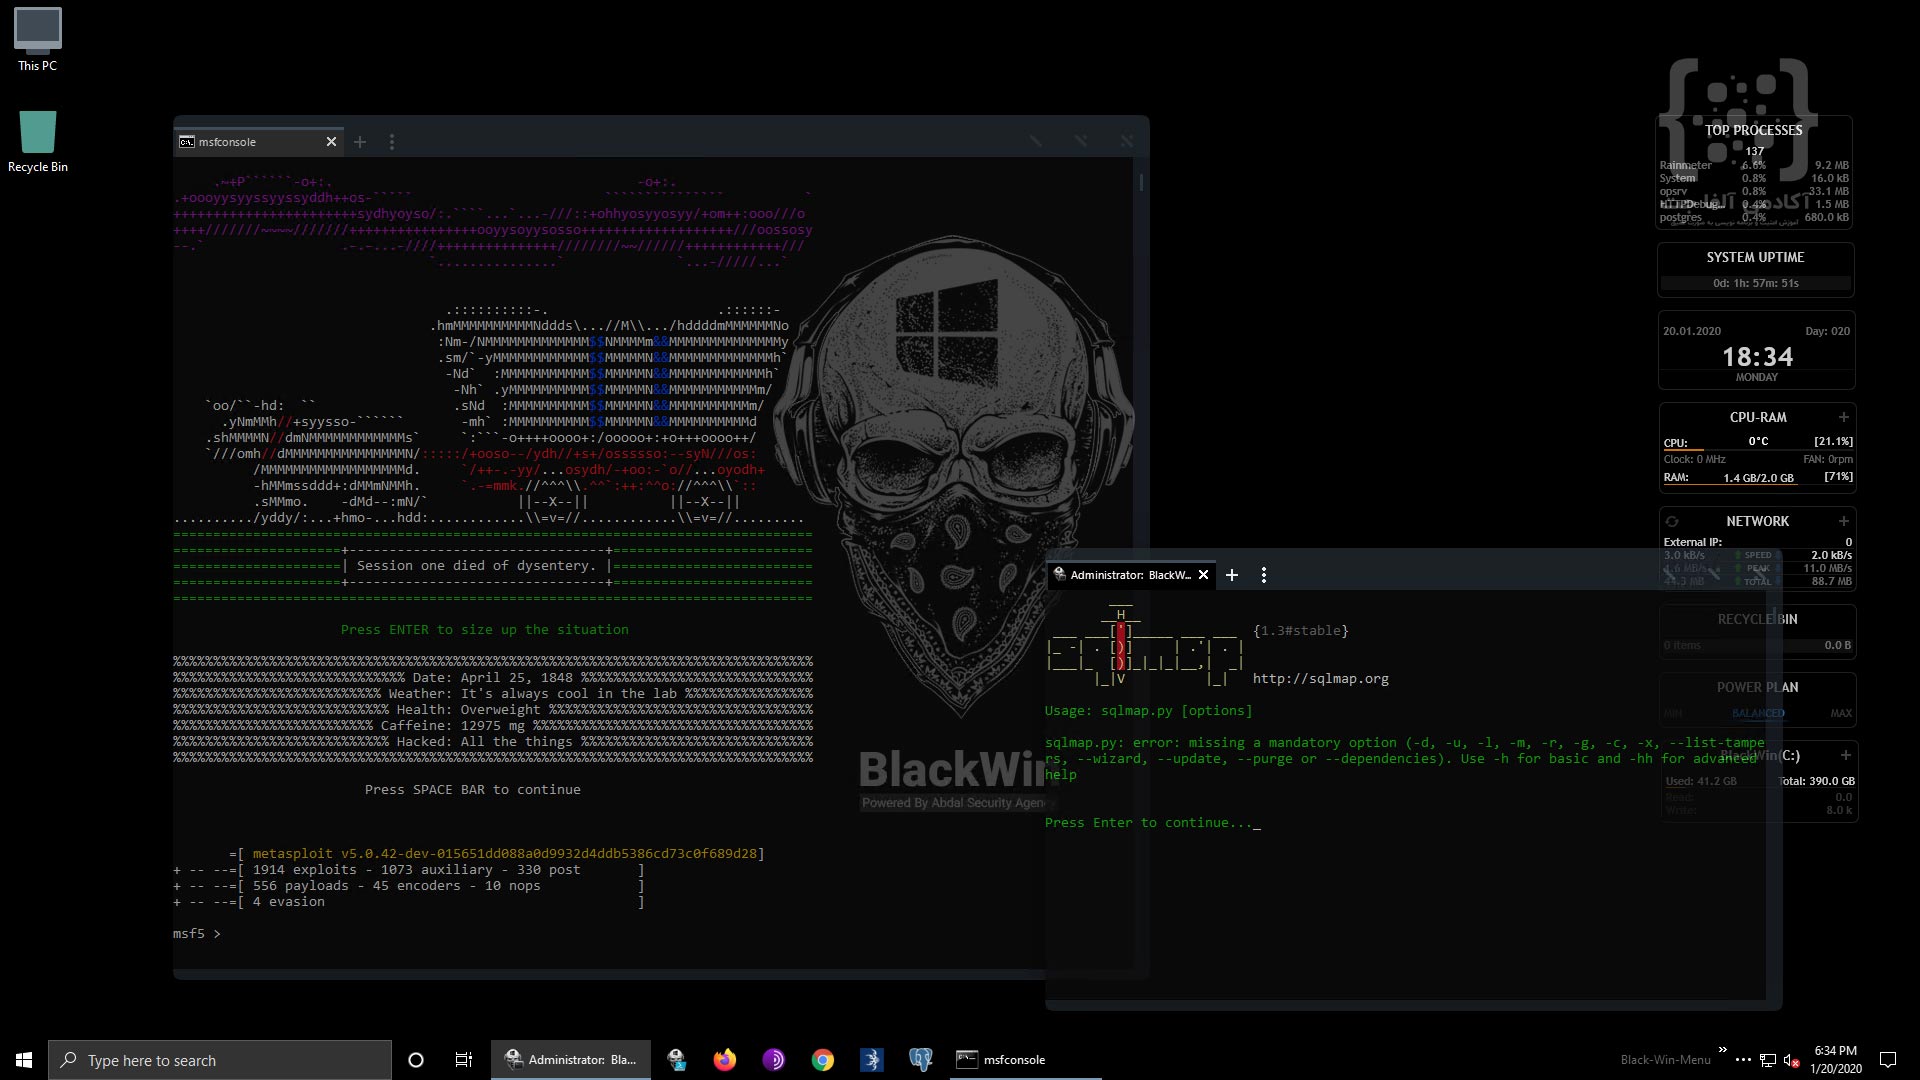Click the SYSTEM UPTIME widget

(1756, 270)
